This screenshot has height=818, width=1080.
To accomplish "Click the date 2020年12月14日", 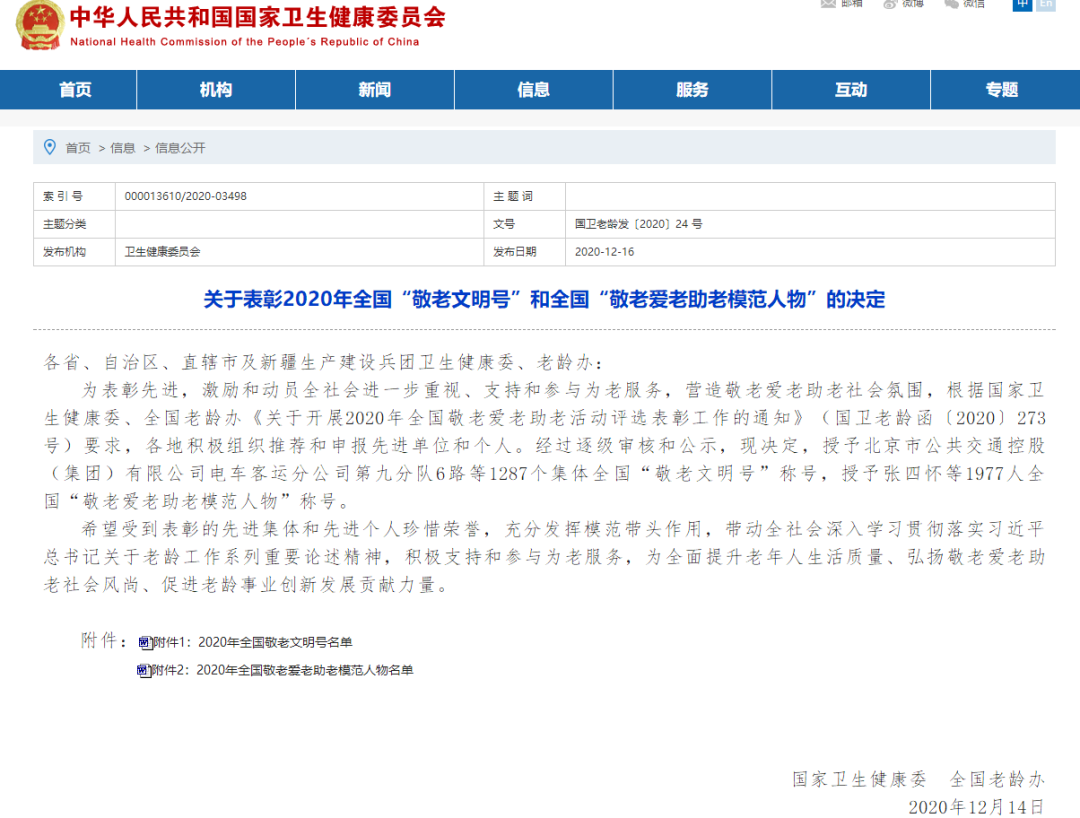I will click(x=976, y=807).
